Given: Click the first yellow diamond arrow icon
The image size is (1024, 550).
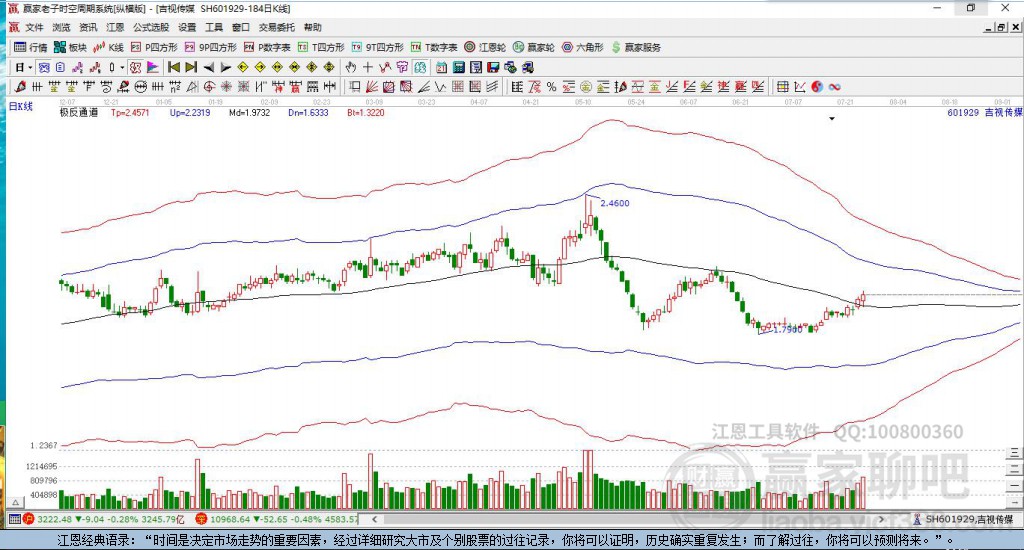Looking at the screenshot, I should [243, 67].
